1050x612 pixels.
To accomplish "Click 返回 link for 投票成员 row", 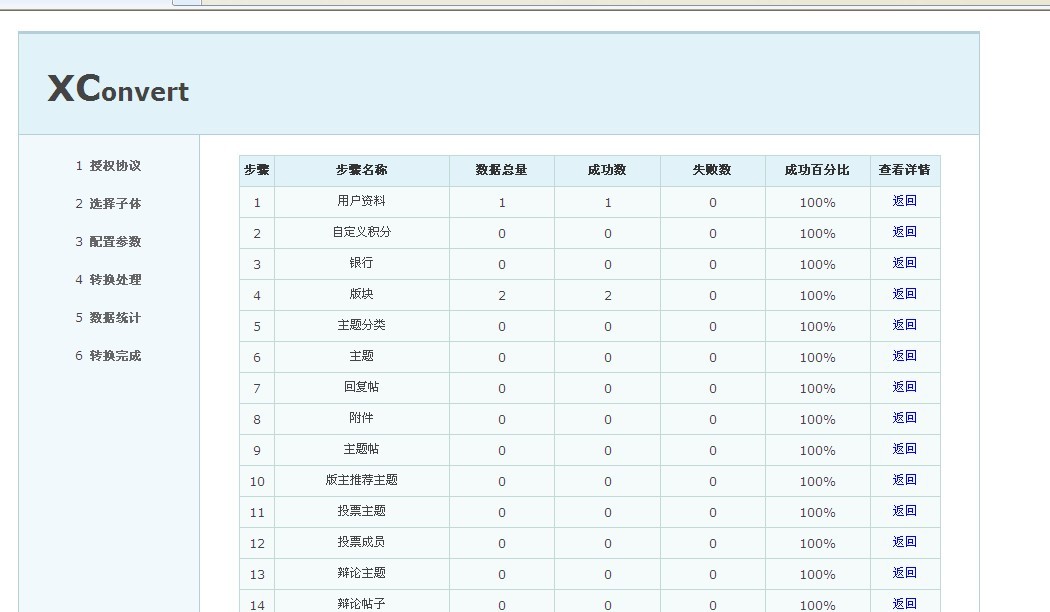I will (905, 542).
